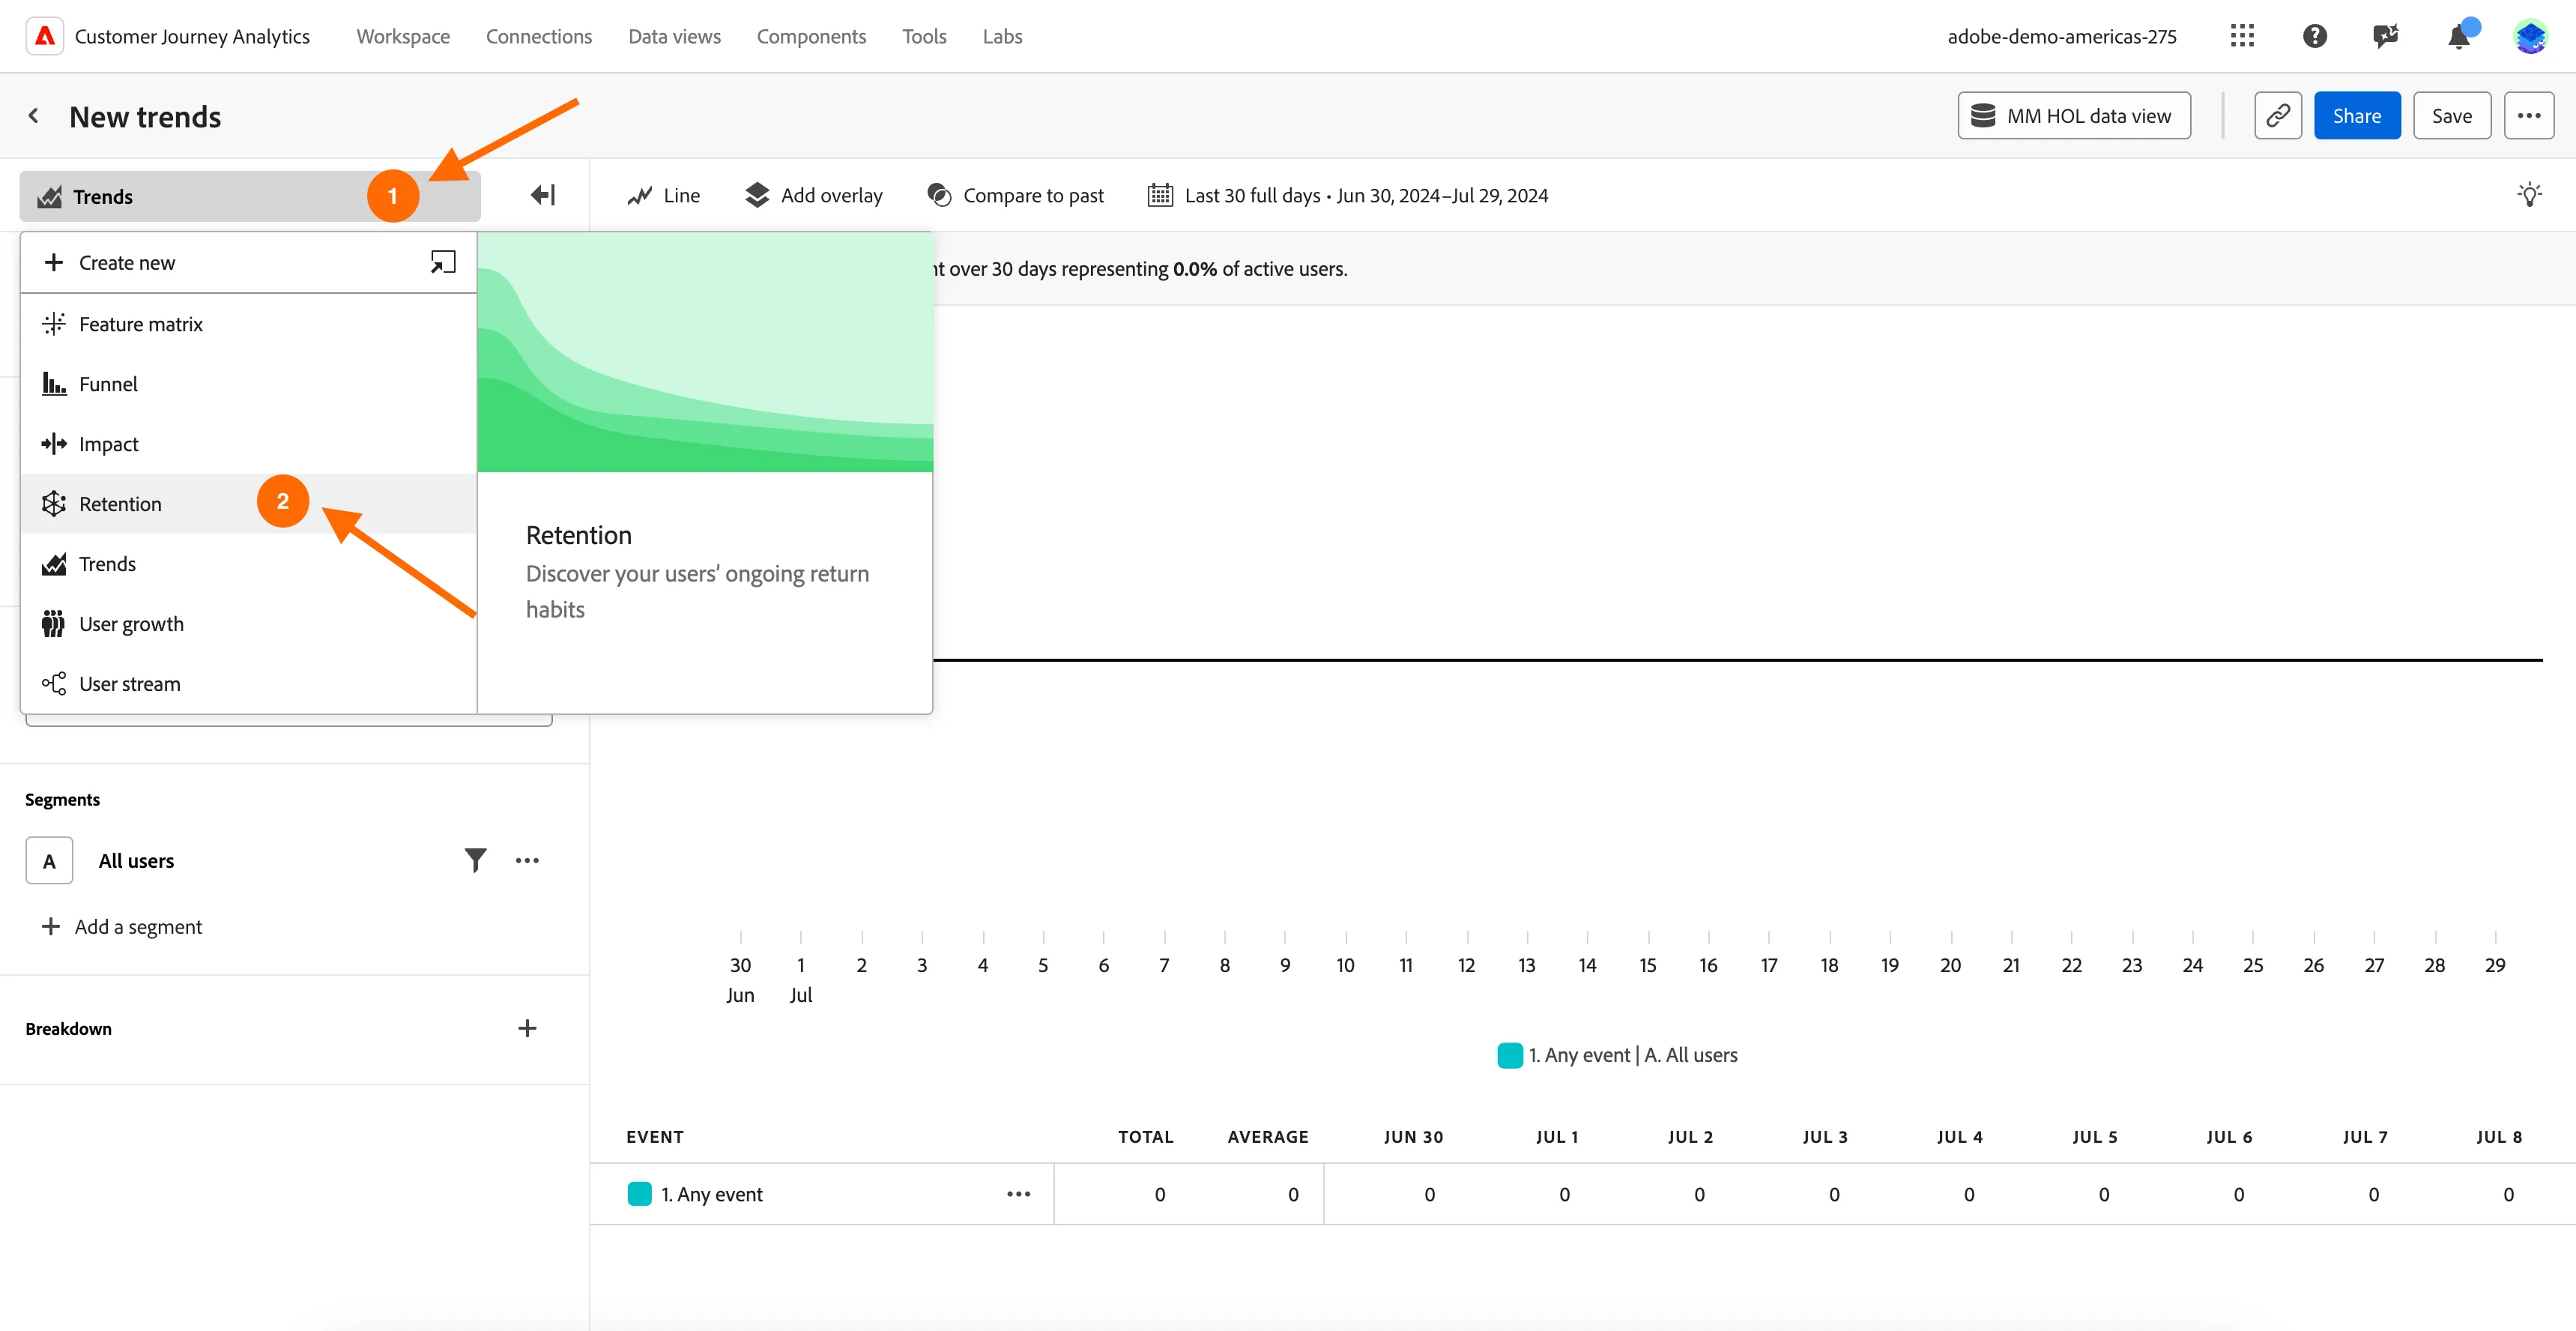Click the blue Share button
Viewport: 2576px width, 1331px height.
click(x=2357, y=116)
